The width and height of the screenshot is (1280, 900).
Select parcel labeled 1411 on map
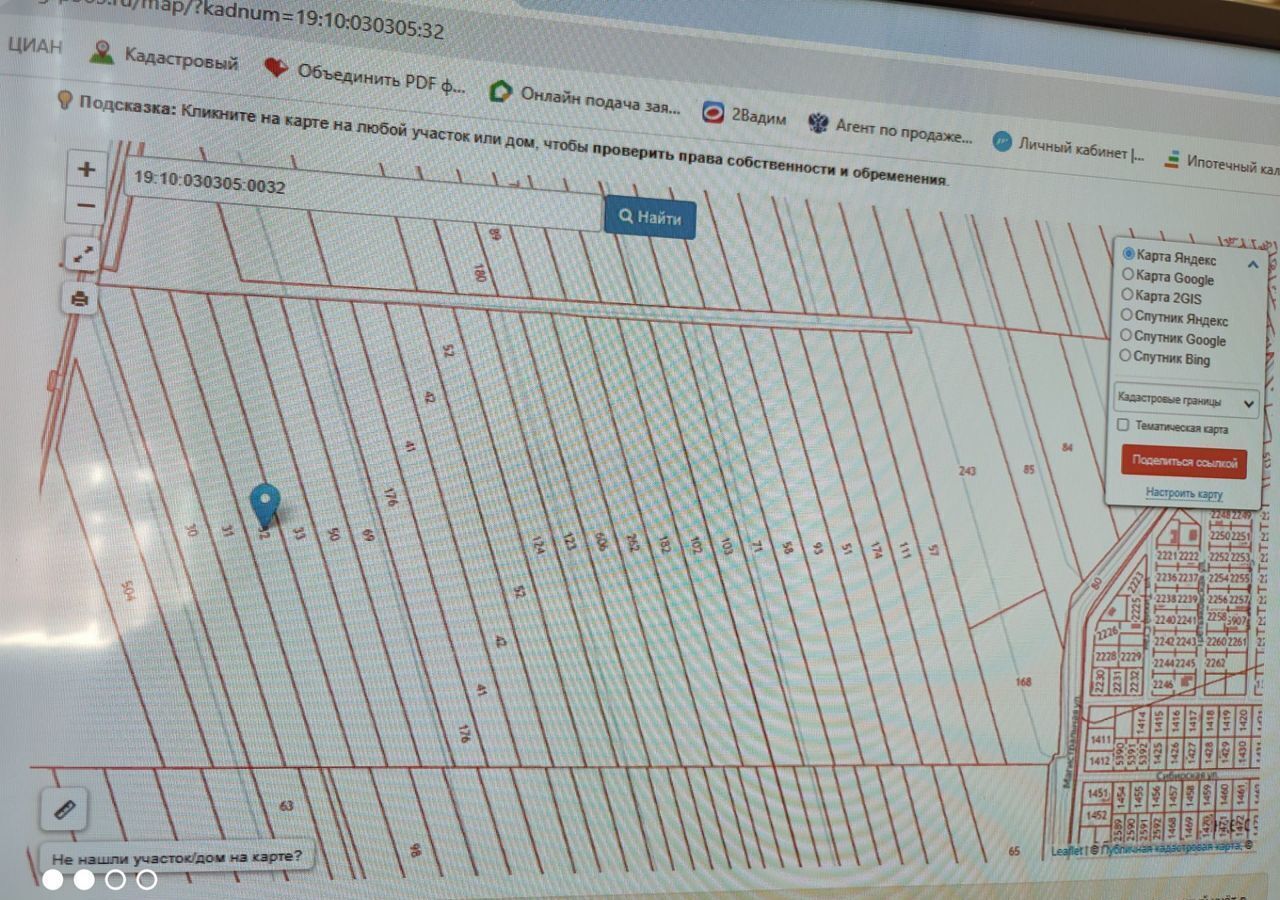click(1101, 739)
